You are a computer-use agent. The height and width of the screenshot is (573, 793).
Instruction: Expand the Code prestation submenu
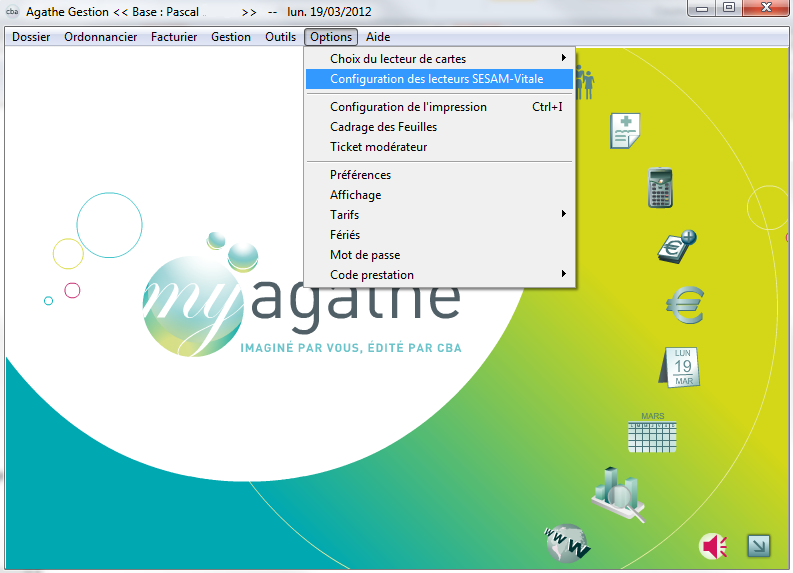point(439,275)
